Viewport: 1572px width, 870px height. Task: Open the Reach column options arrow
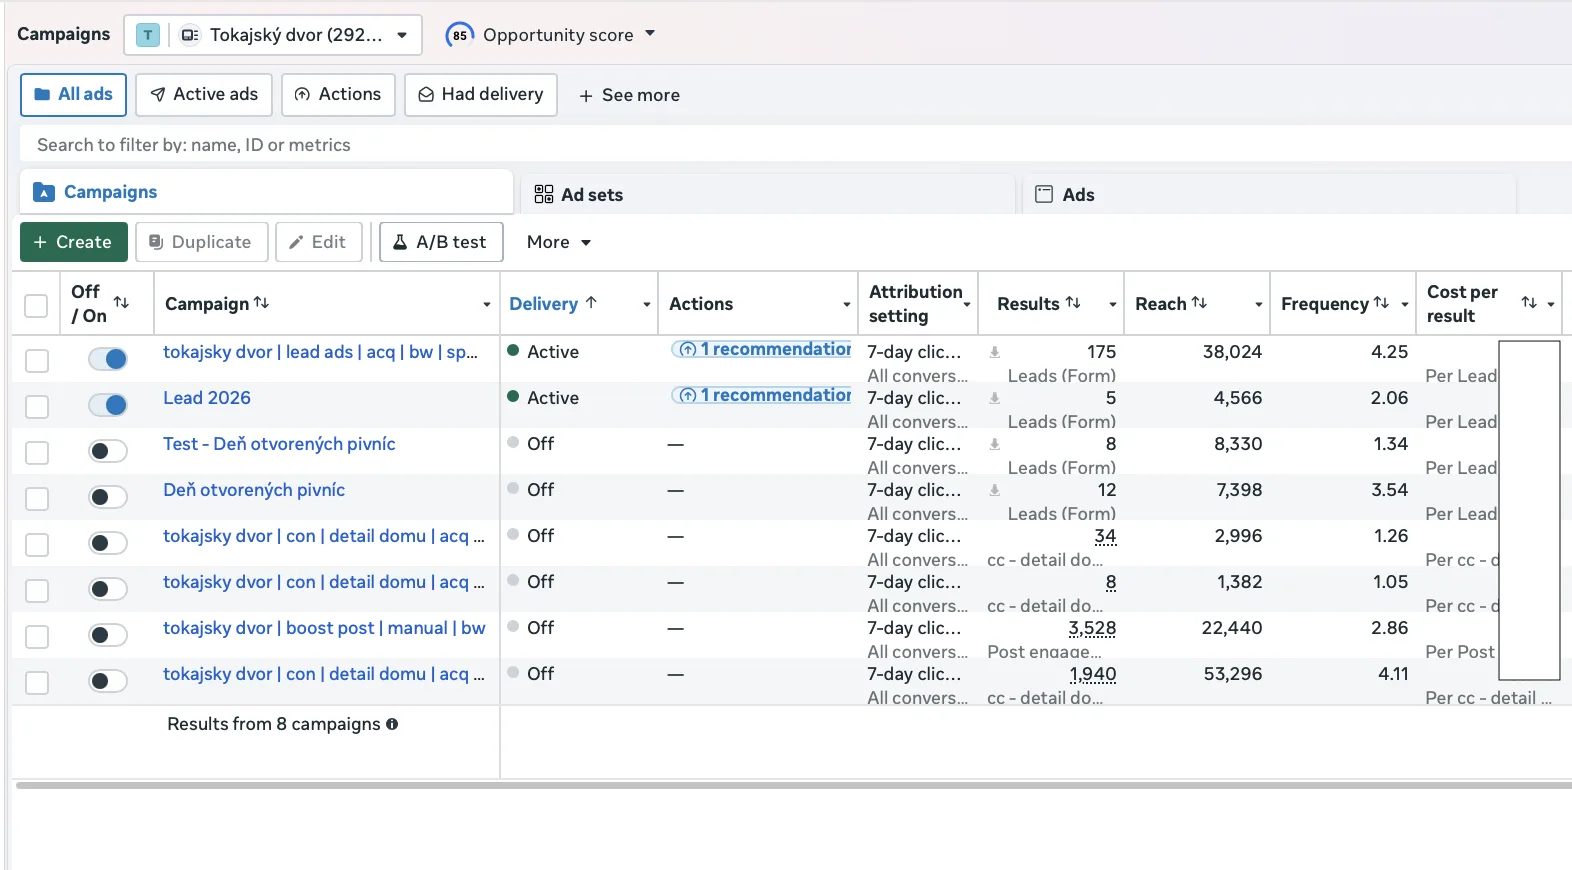[1259, 305]
